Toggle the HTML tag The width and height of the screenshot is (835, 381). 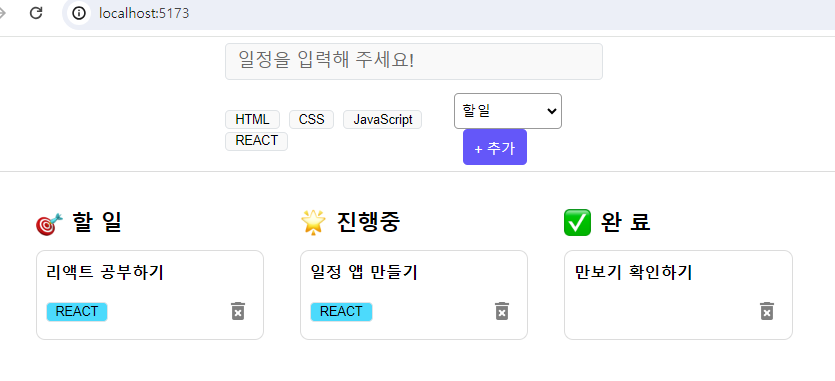tap(252, 119)
